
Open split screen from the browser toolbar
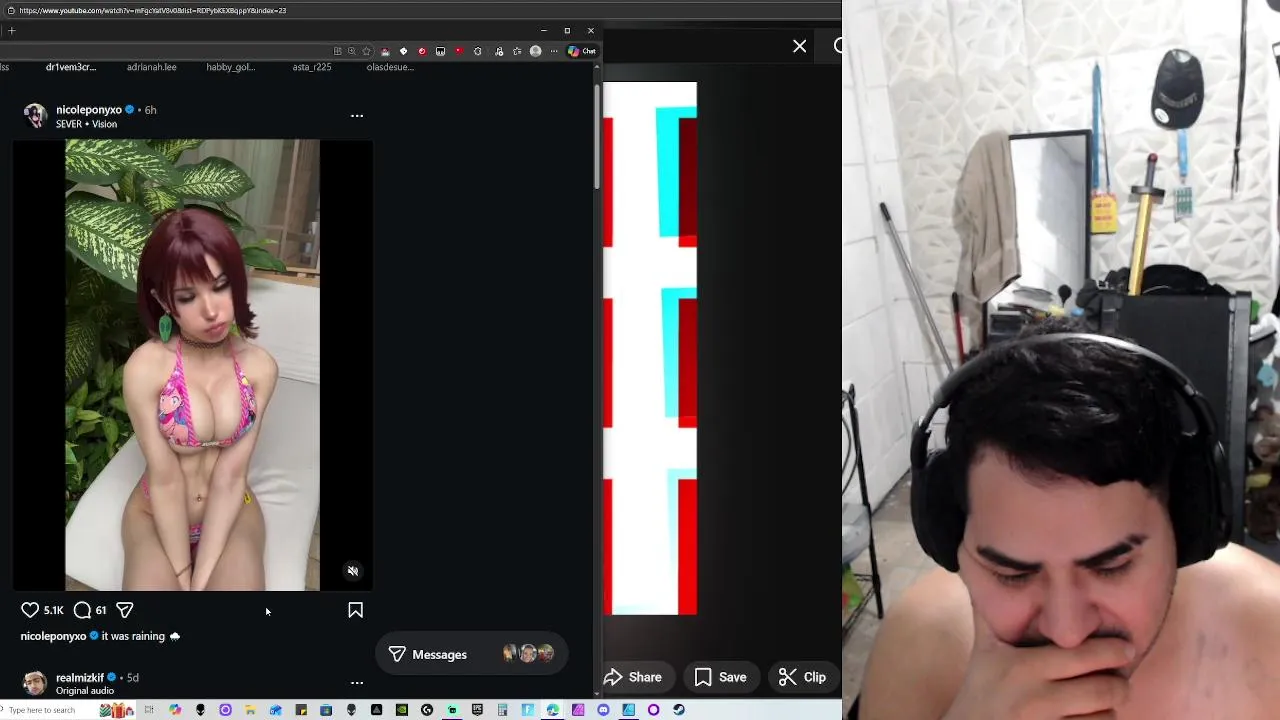coord(338,51)
